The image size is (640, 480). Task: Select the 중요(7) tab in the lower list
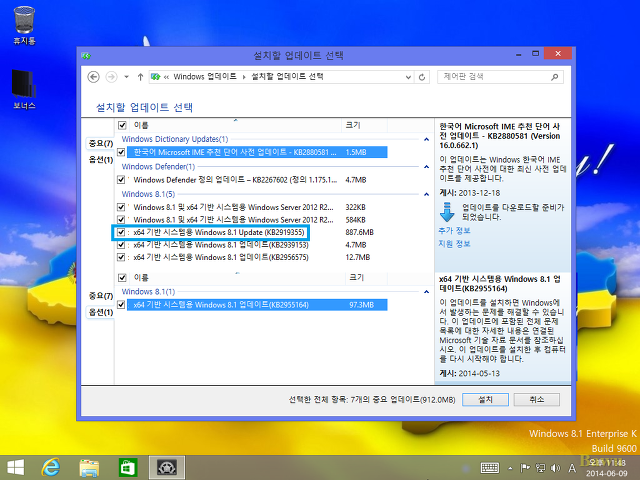click(100, 296)
